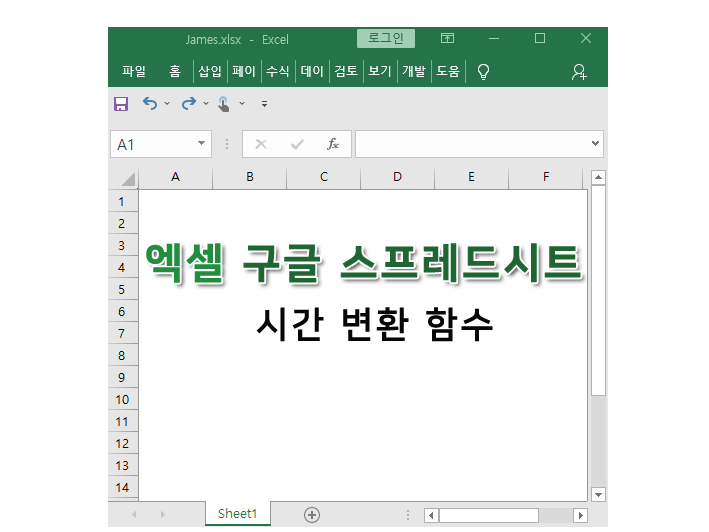Image resolution: width=709 pixels, height=532 pixels.
Task: Click the vertical scrollbar down arrow
Action: 598,494
